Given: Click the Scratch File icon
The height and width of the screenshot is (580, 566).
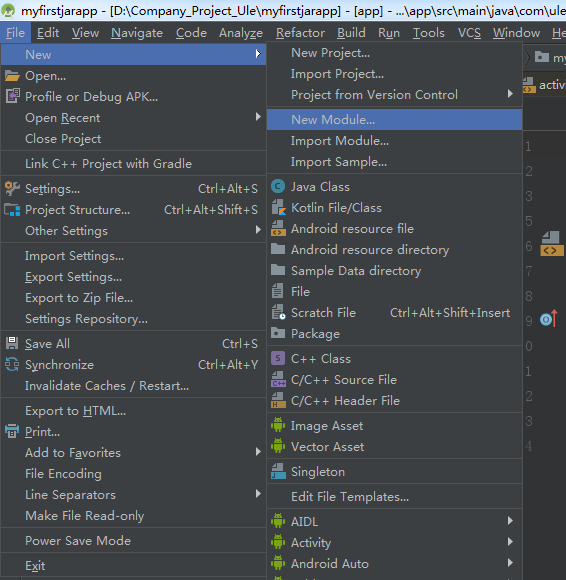Looking at the screenshot, I should (279, 312).
